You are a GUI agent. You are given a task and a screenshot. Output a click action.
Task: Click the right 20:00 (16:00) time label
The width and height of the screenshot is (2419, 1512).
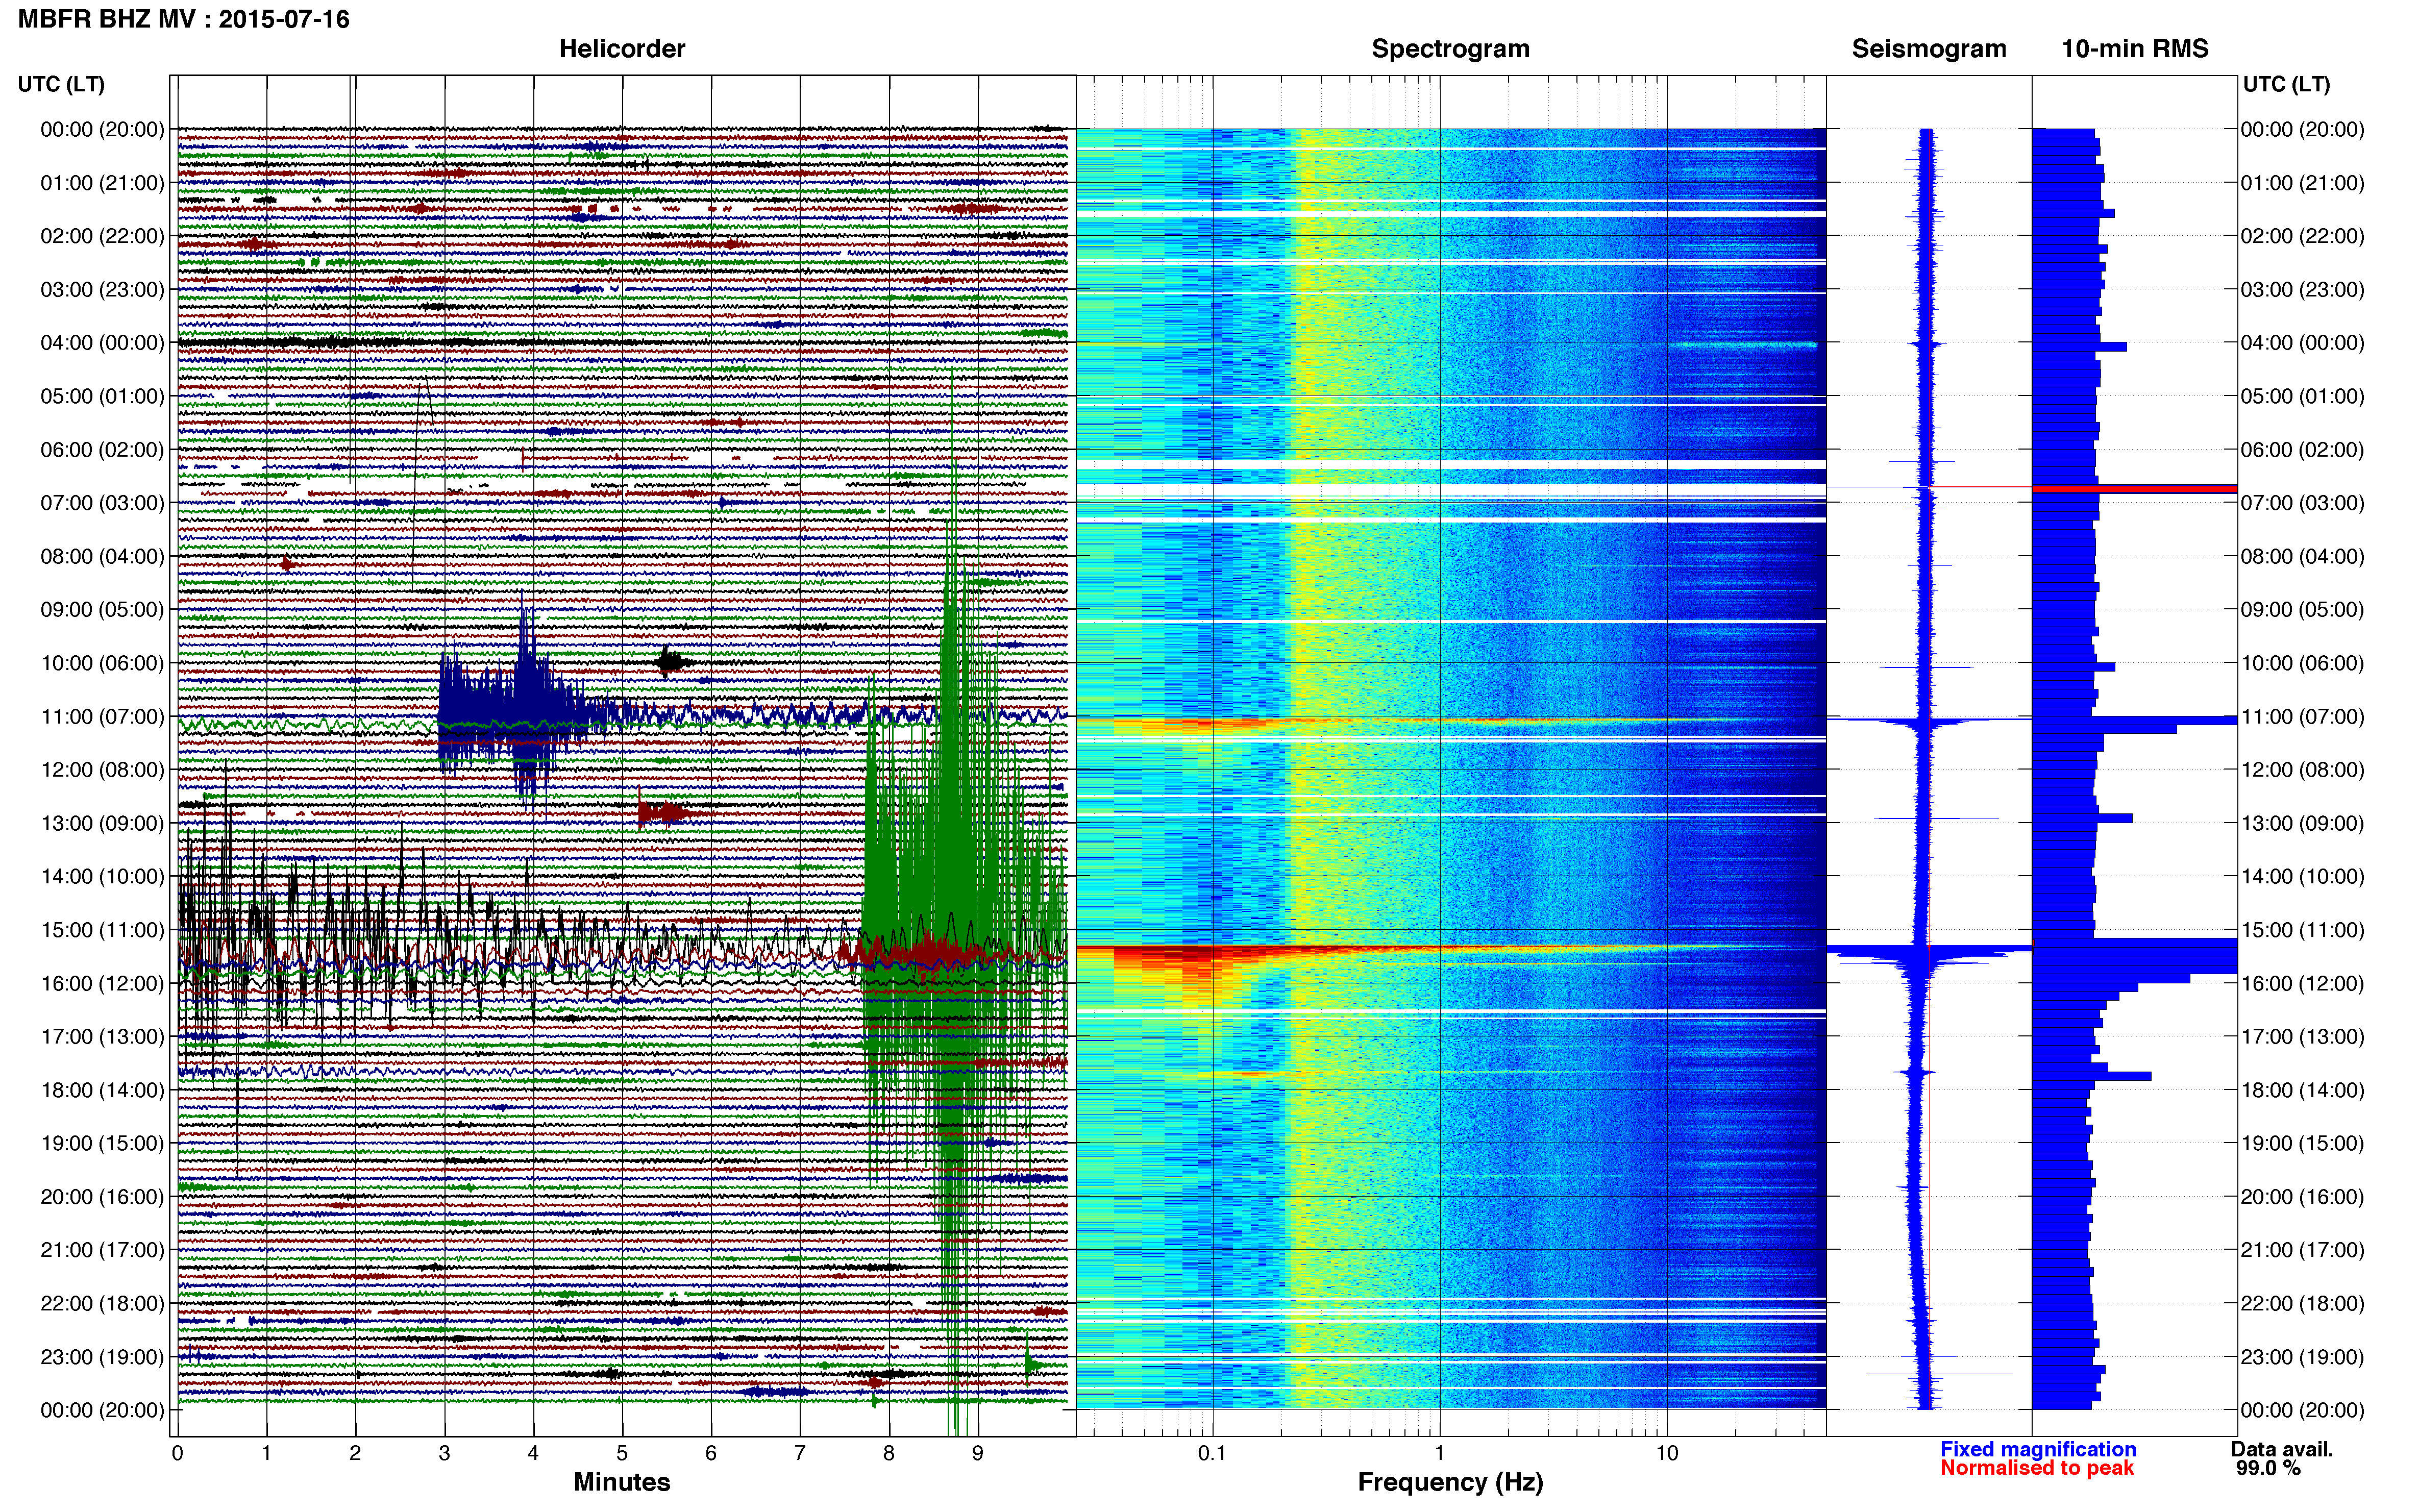pyautogui.click(x=2302, y=1197)
